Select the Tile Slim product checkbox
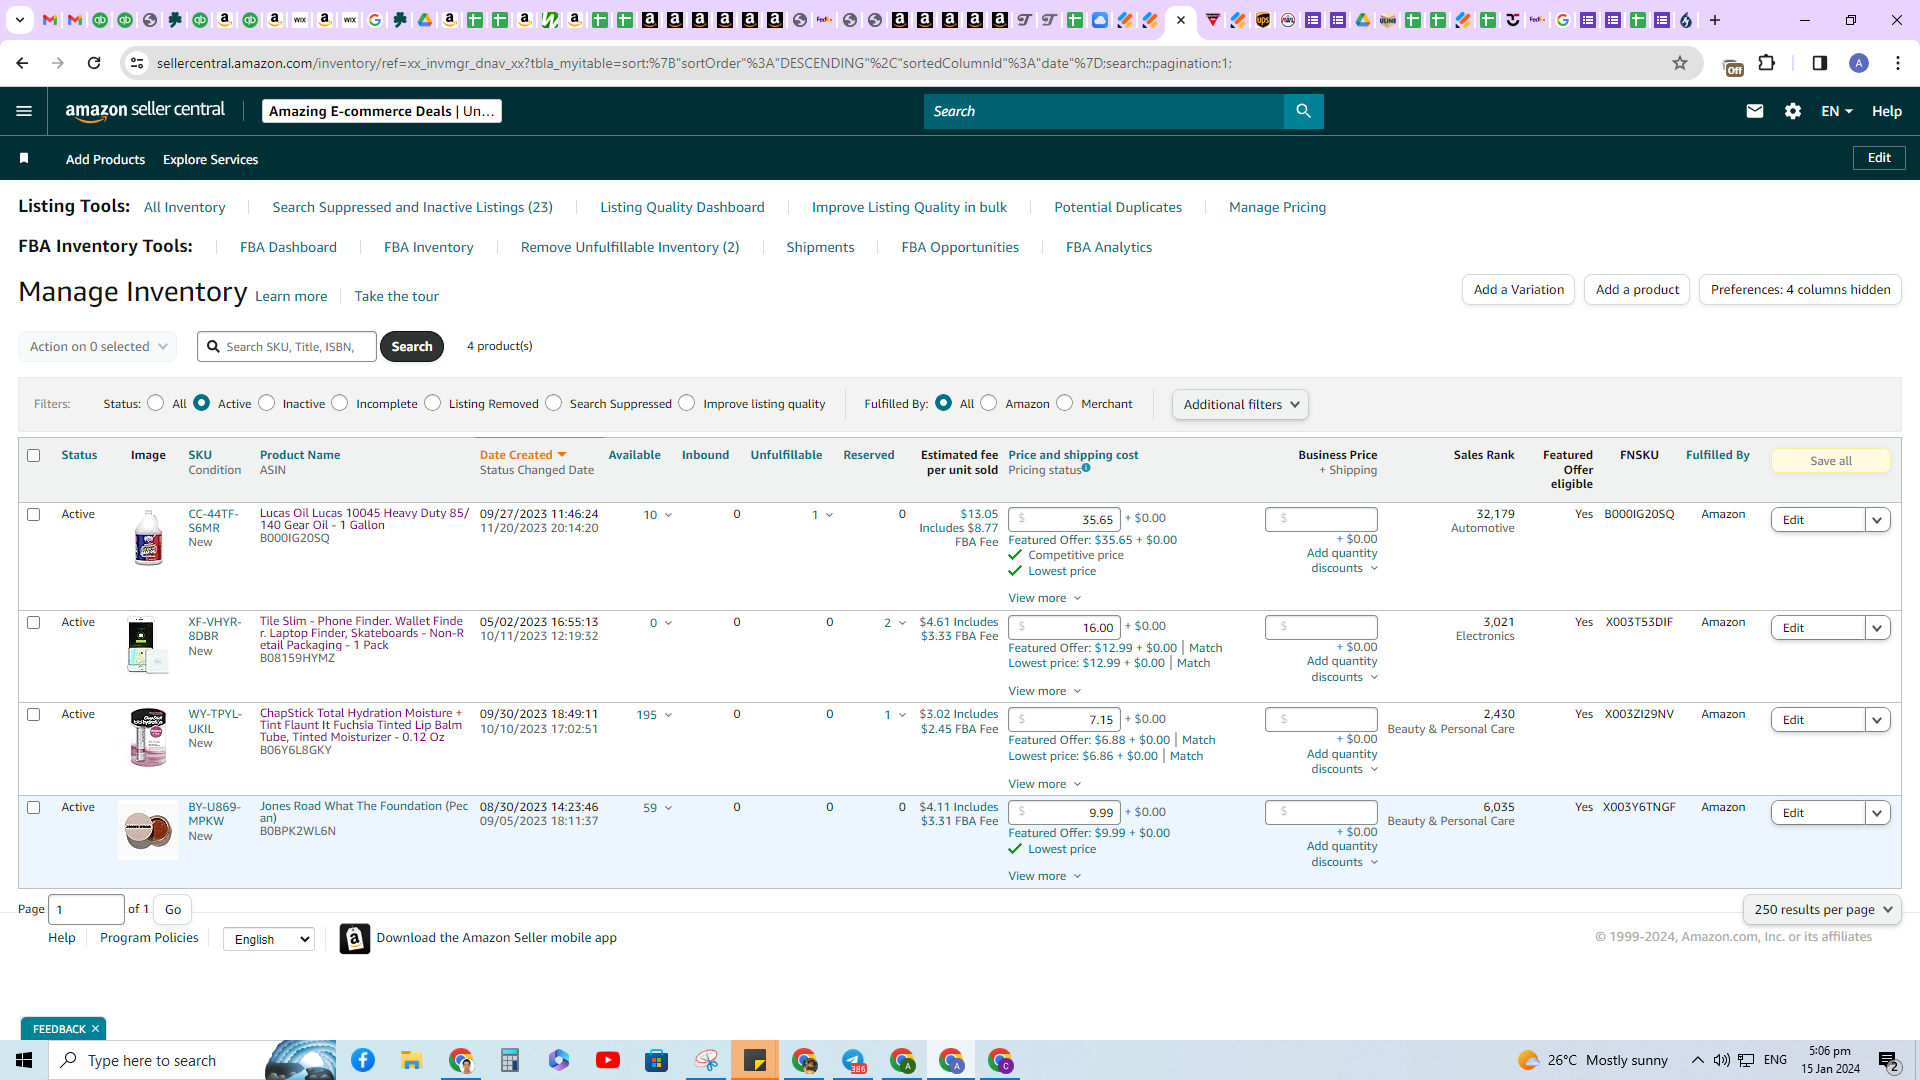The width and height of the screenshot is (1920, 1080). coord(34,623)
